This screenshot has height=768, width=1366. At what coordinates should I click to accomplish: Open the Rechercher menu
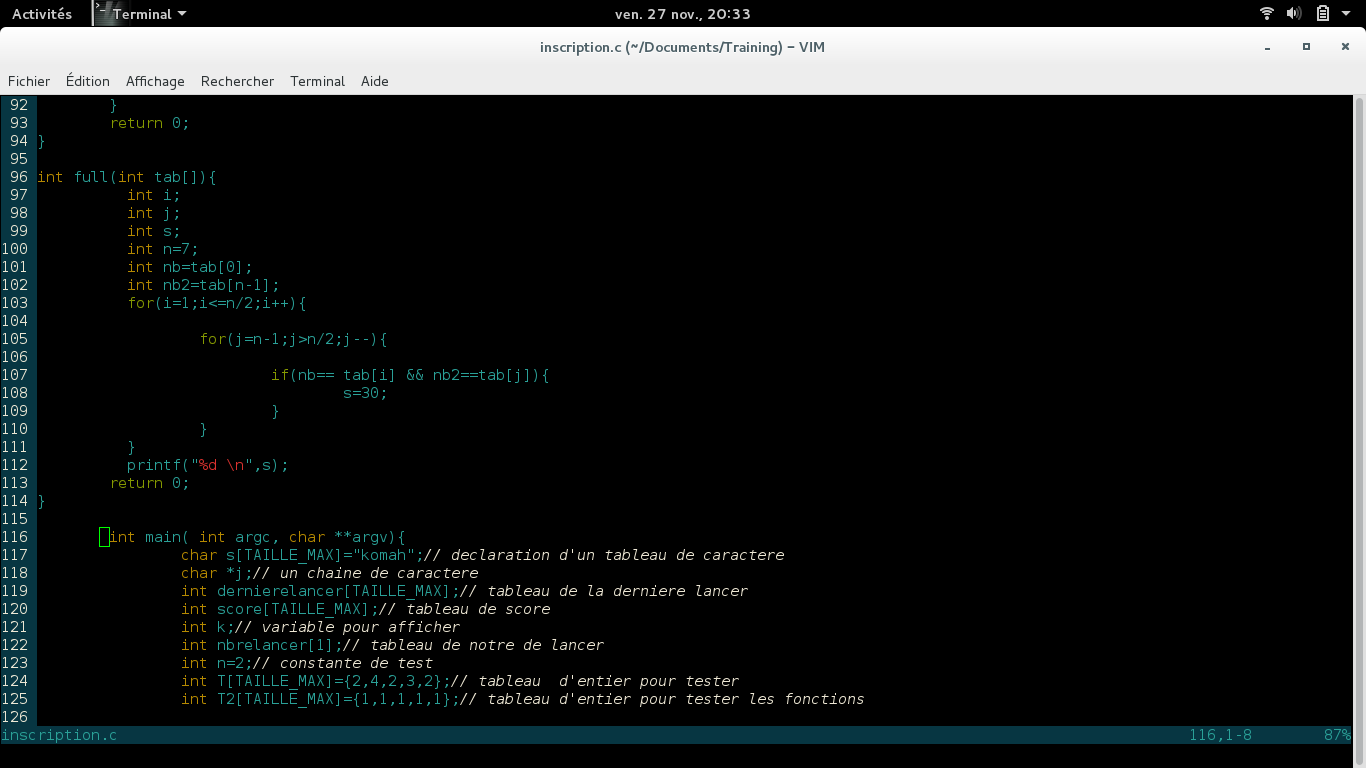pyautogui.click(x=237, y=81)
